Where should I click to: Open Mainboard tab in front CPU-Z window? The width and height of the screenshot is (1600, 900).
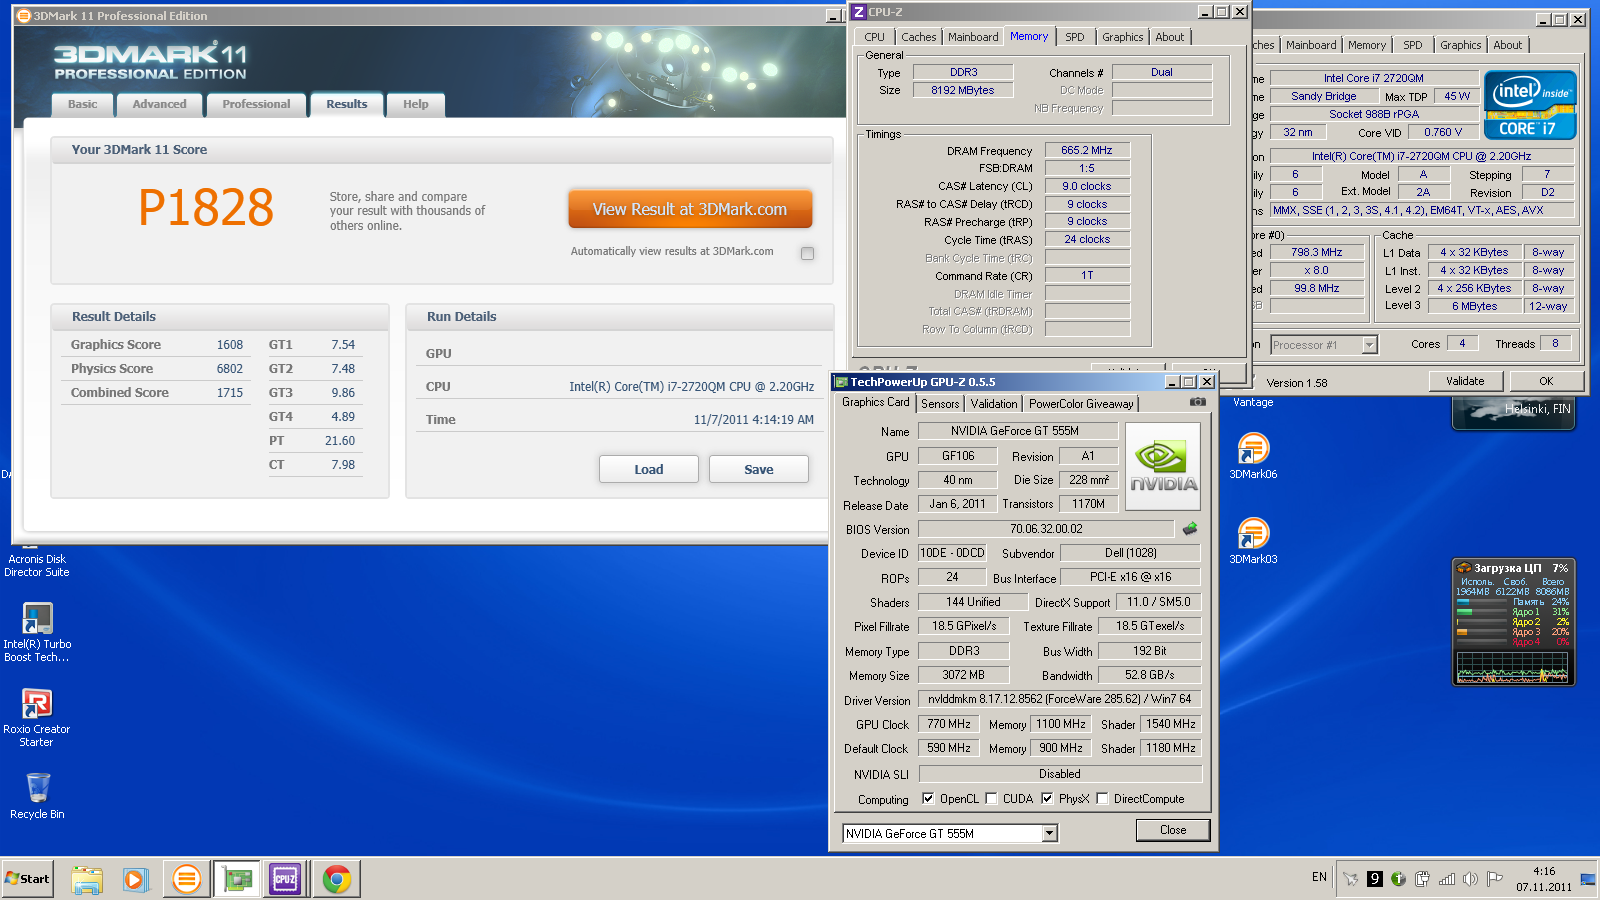coord(973,37)
